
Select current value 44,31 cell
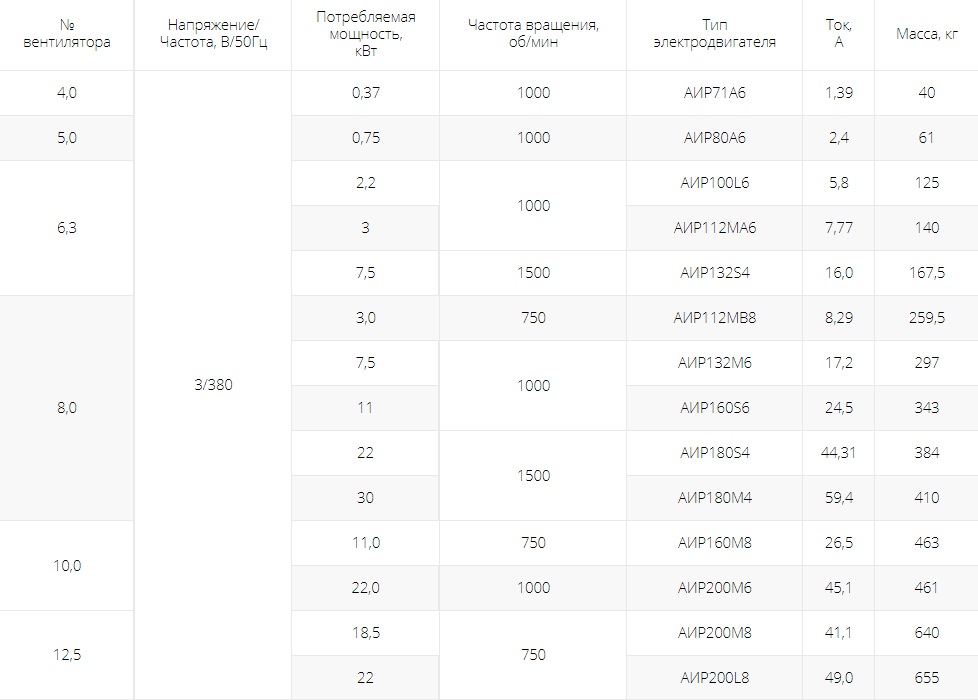(838, 453)
